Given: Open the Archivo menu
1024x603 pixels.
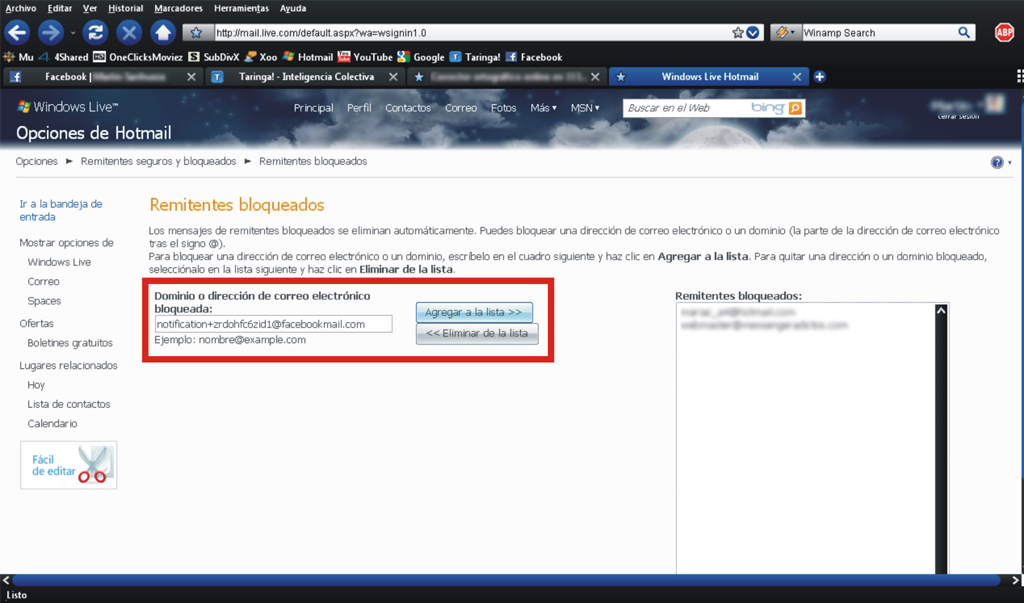Looking at the screenshot, I should pyautogui.click(x=21, y=8).
